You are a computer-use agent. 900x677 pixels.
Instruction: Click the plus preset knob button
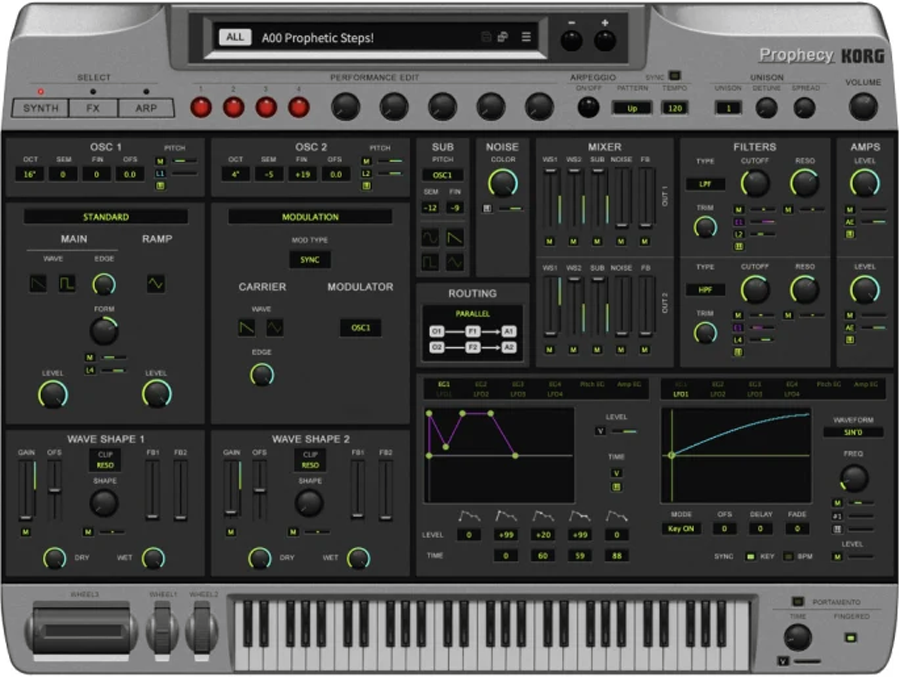(605, 41)
